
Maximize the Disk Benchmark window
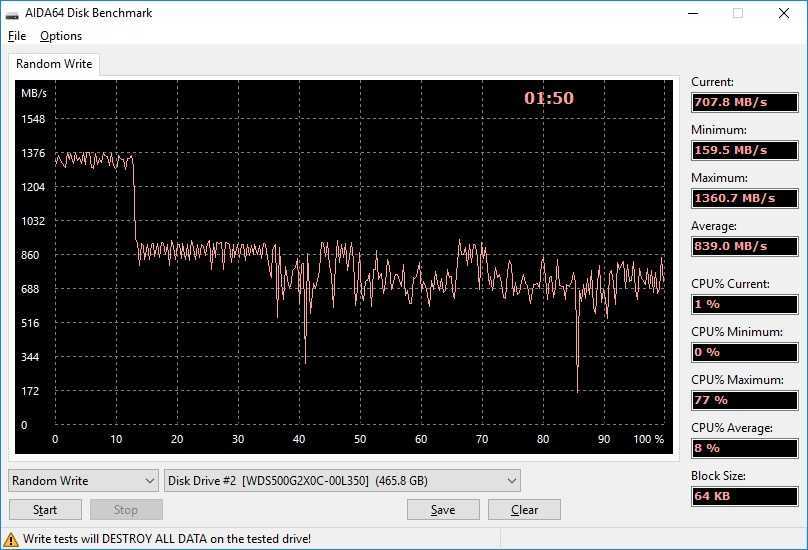738,14
